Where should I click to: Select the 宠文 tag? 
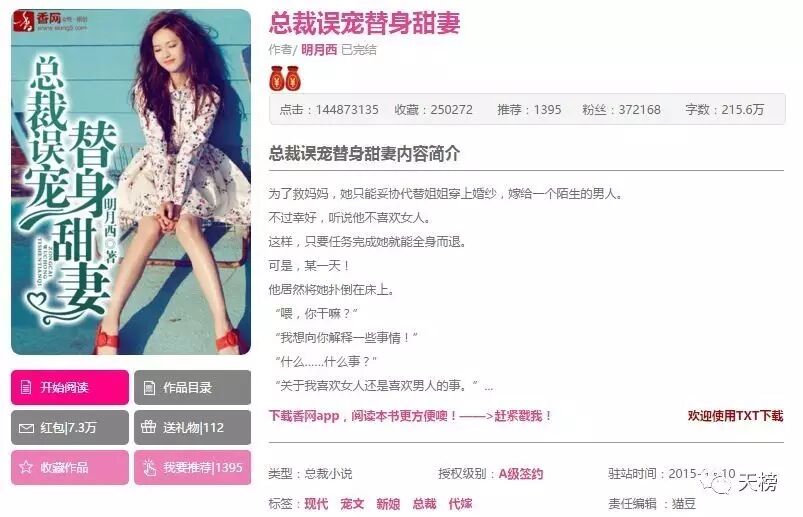352,504
